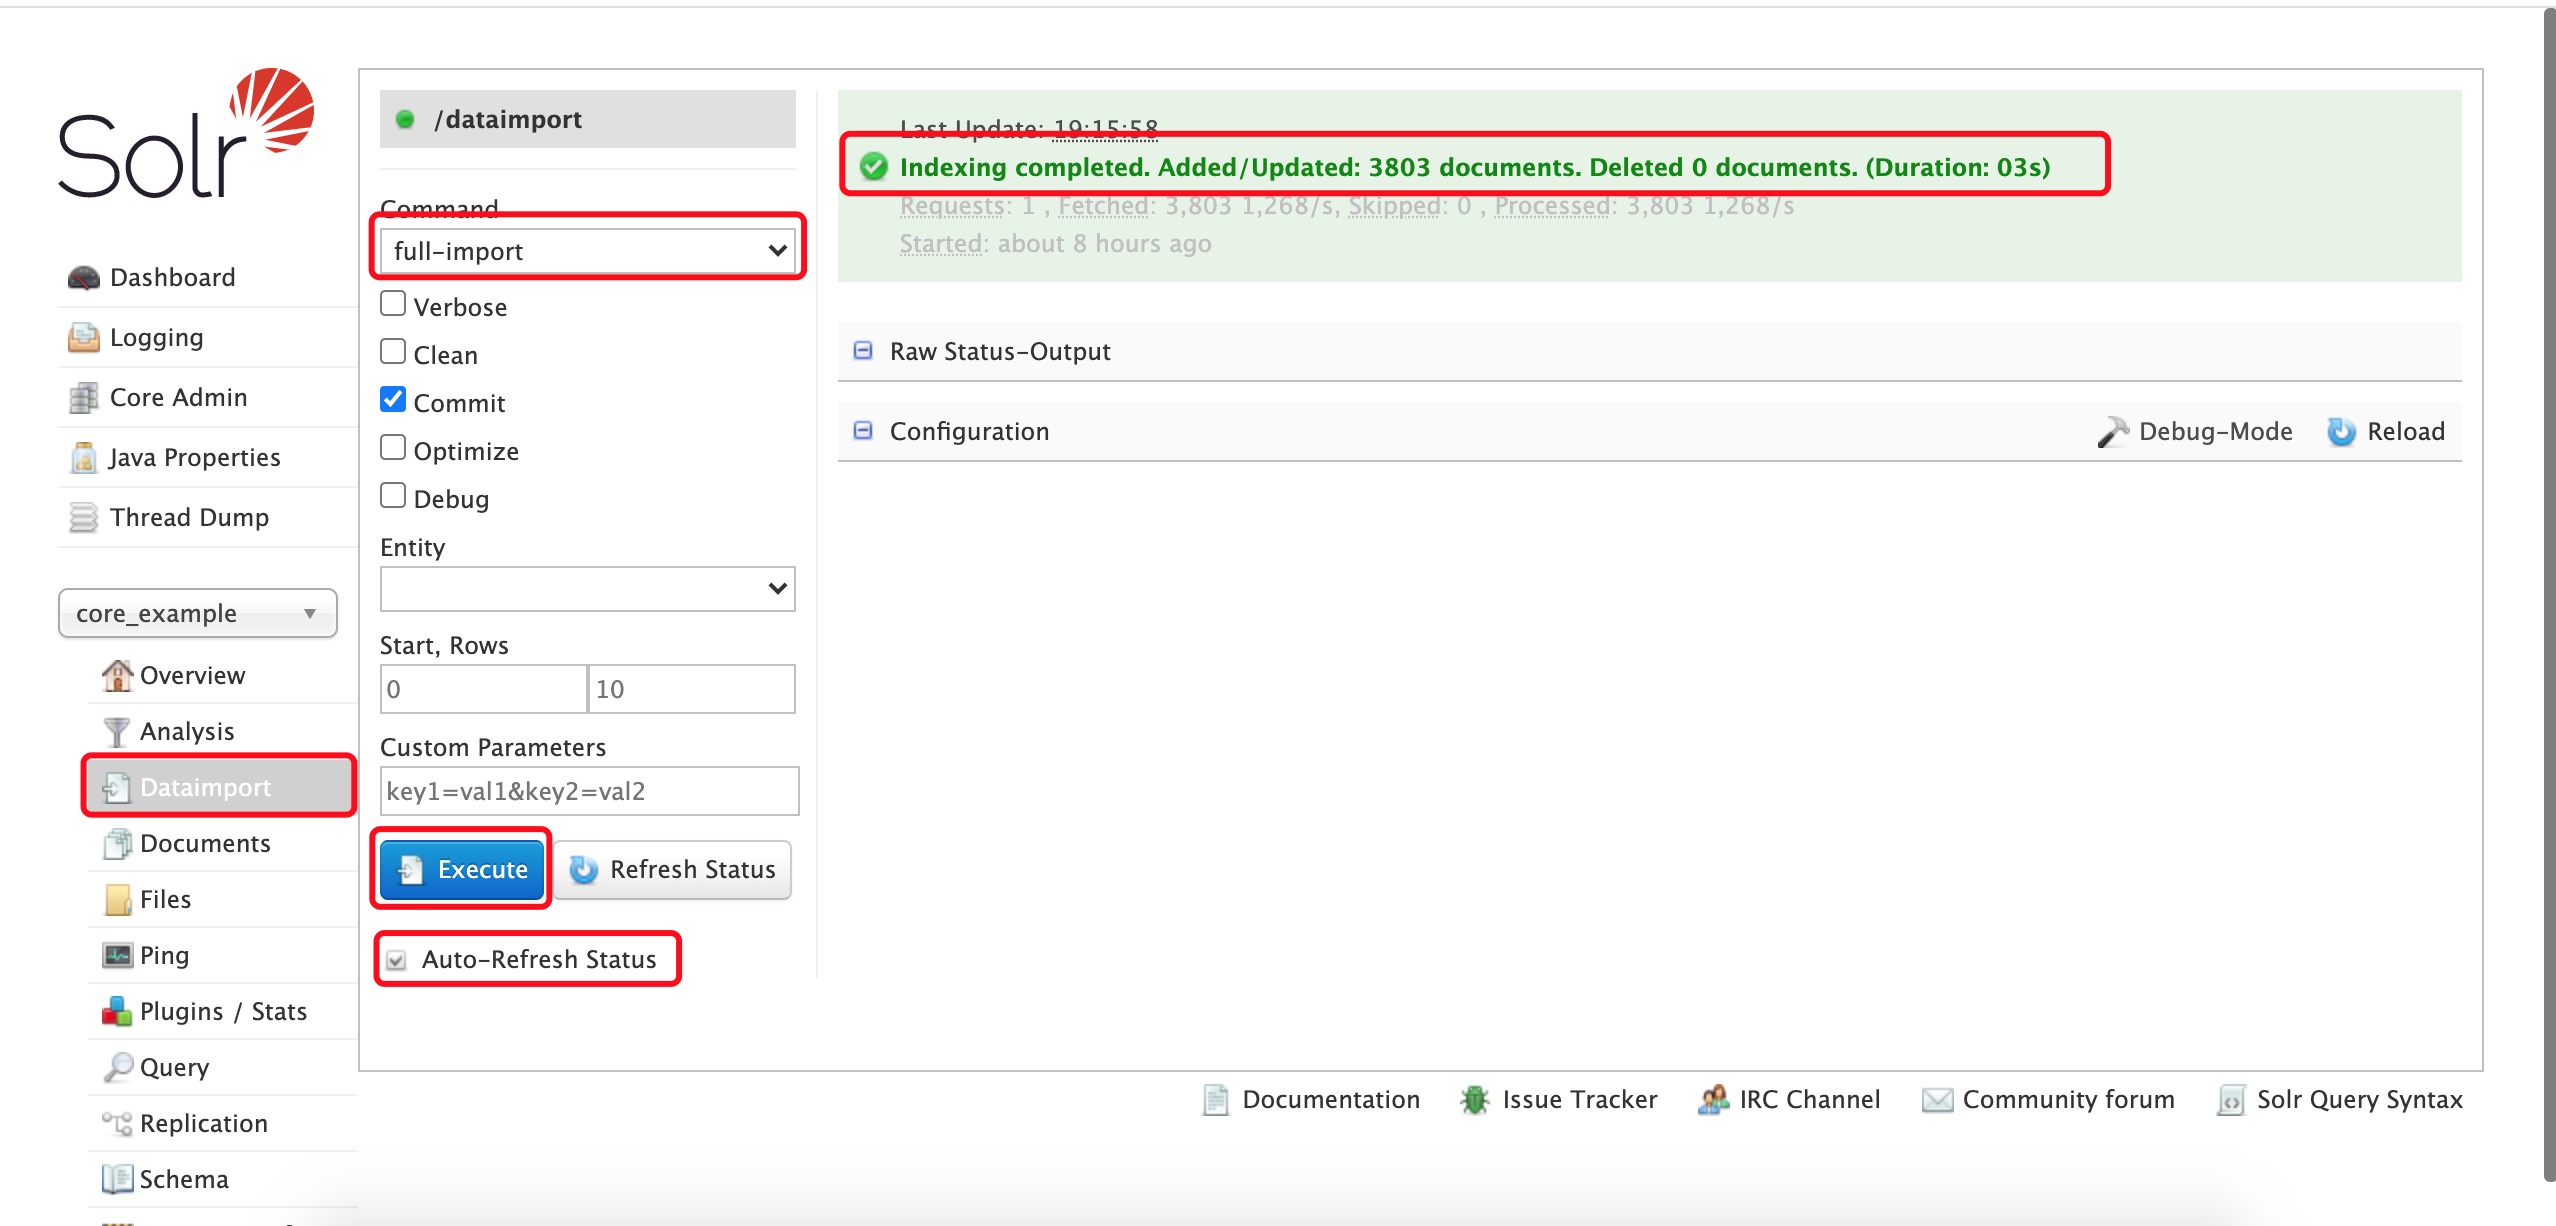Viewport: 2556px width, 1226px height.
Task: Click the Solr logo
Action: (x=186, y=133)
